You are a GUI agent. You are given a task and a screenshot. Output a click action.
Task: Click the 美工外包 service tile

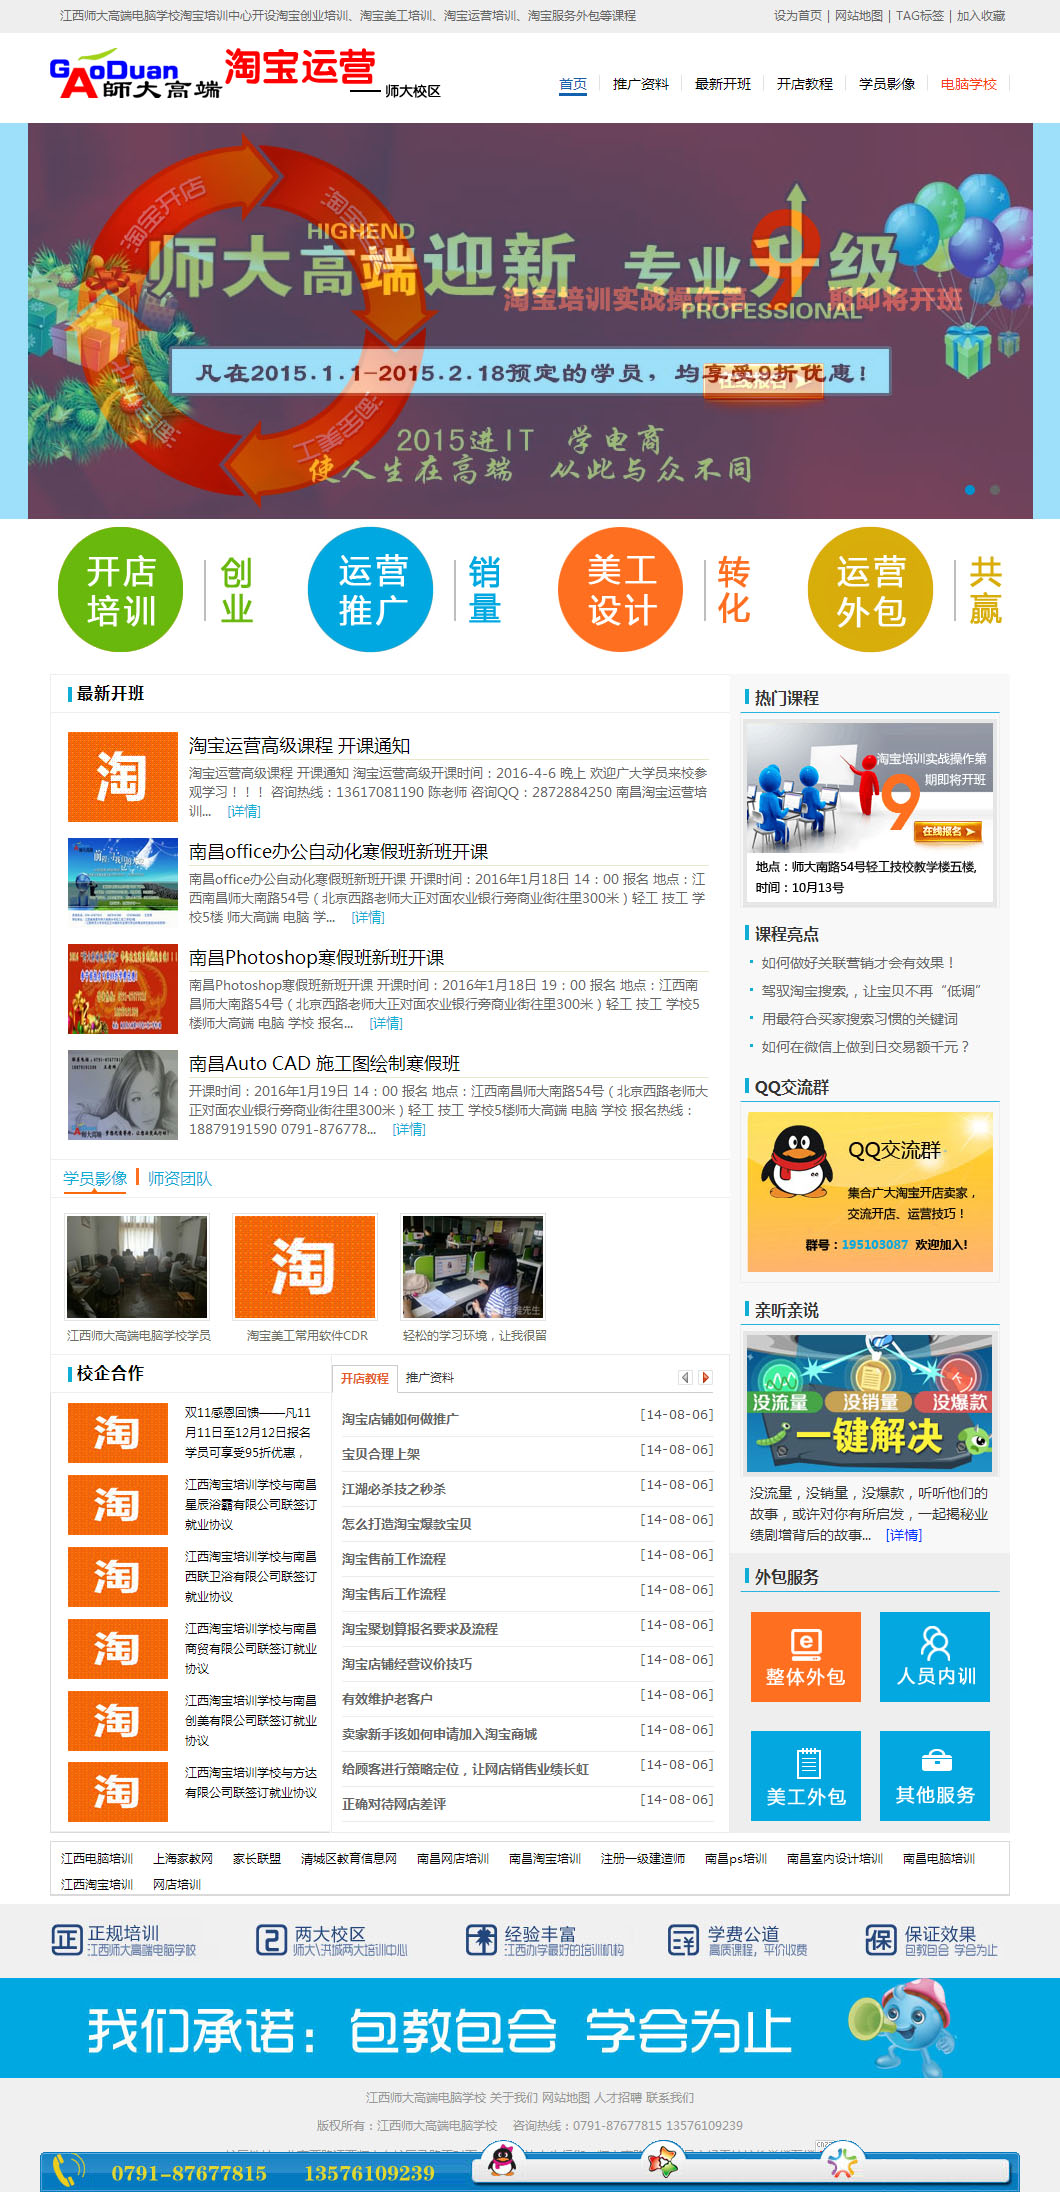tap(806, 1776)
